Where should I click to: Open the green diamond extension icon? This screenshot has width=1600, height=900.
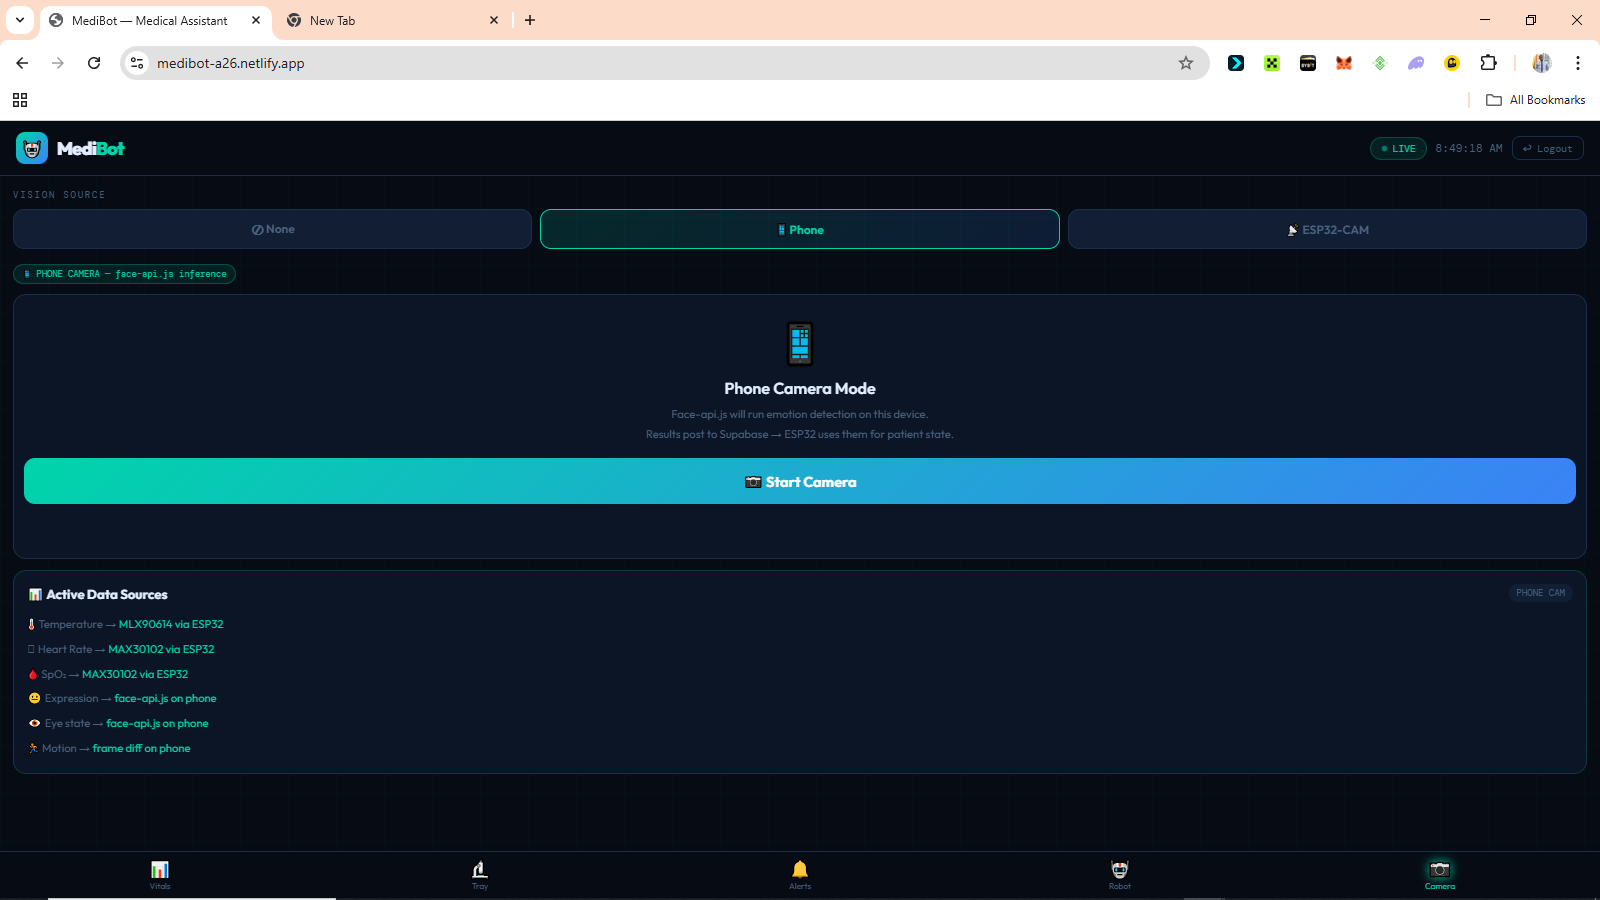click(x=1380, y=63)
